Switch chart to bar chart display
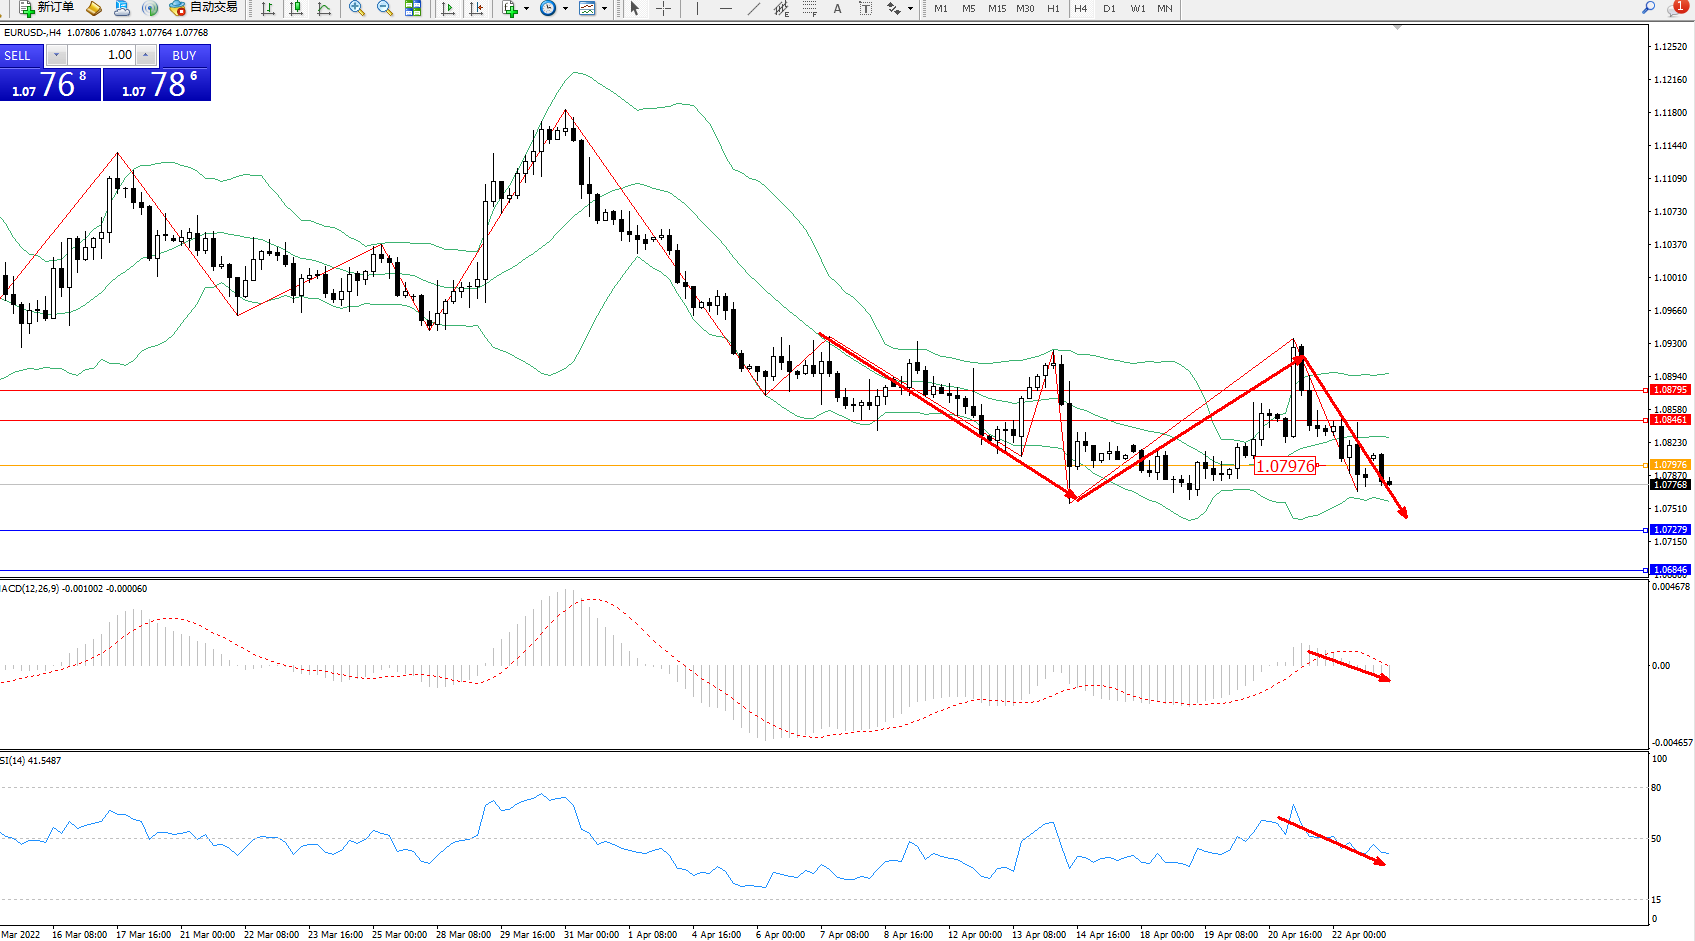 (268, 8)
